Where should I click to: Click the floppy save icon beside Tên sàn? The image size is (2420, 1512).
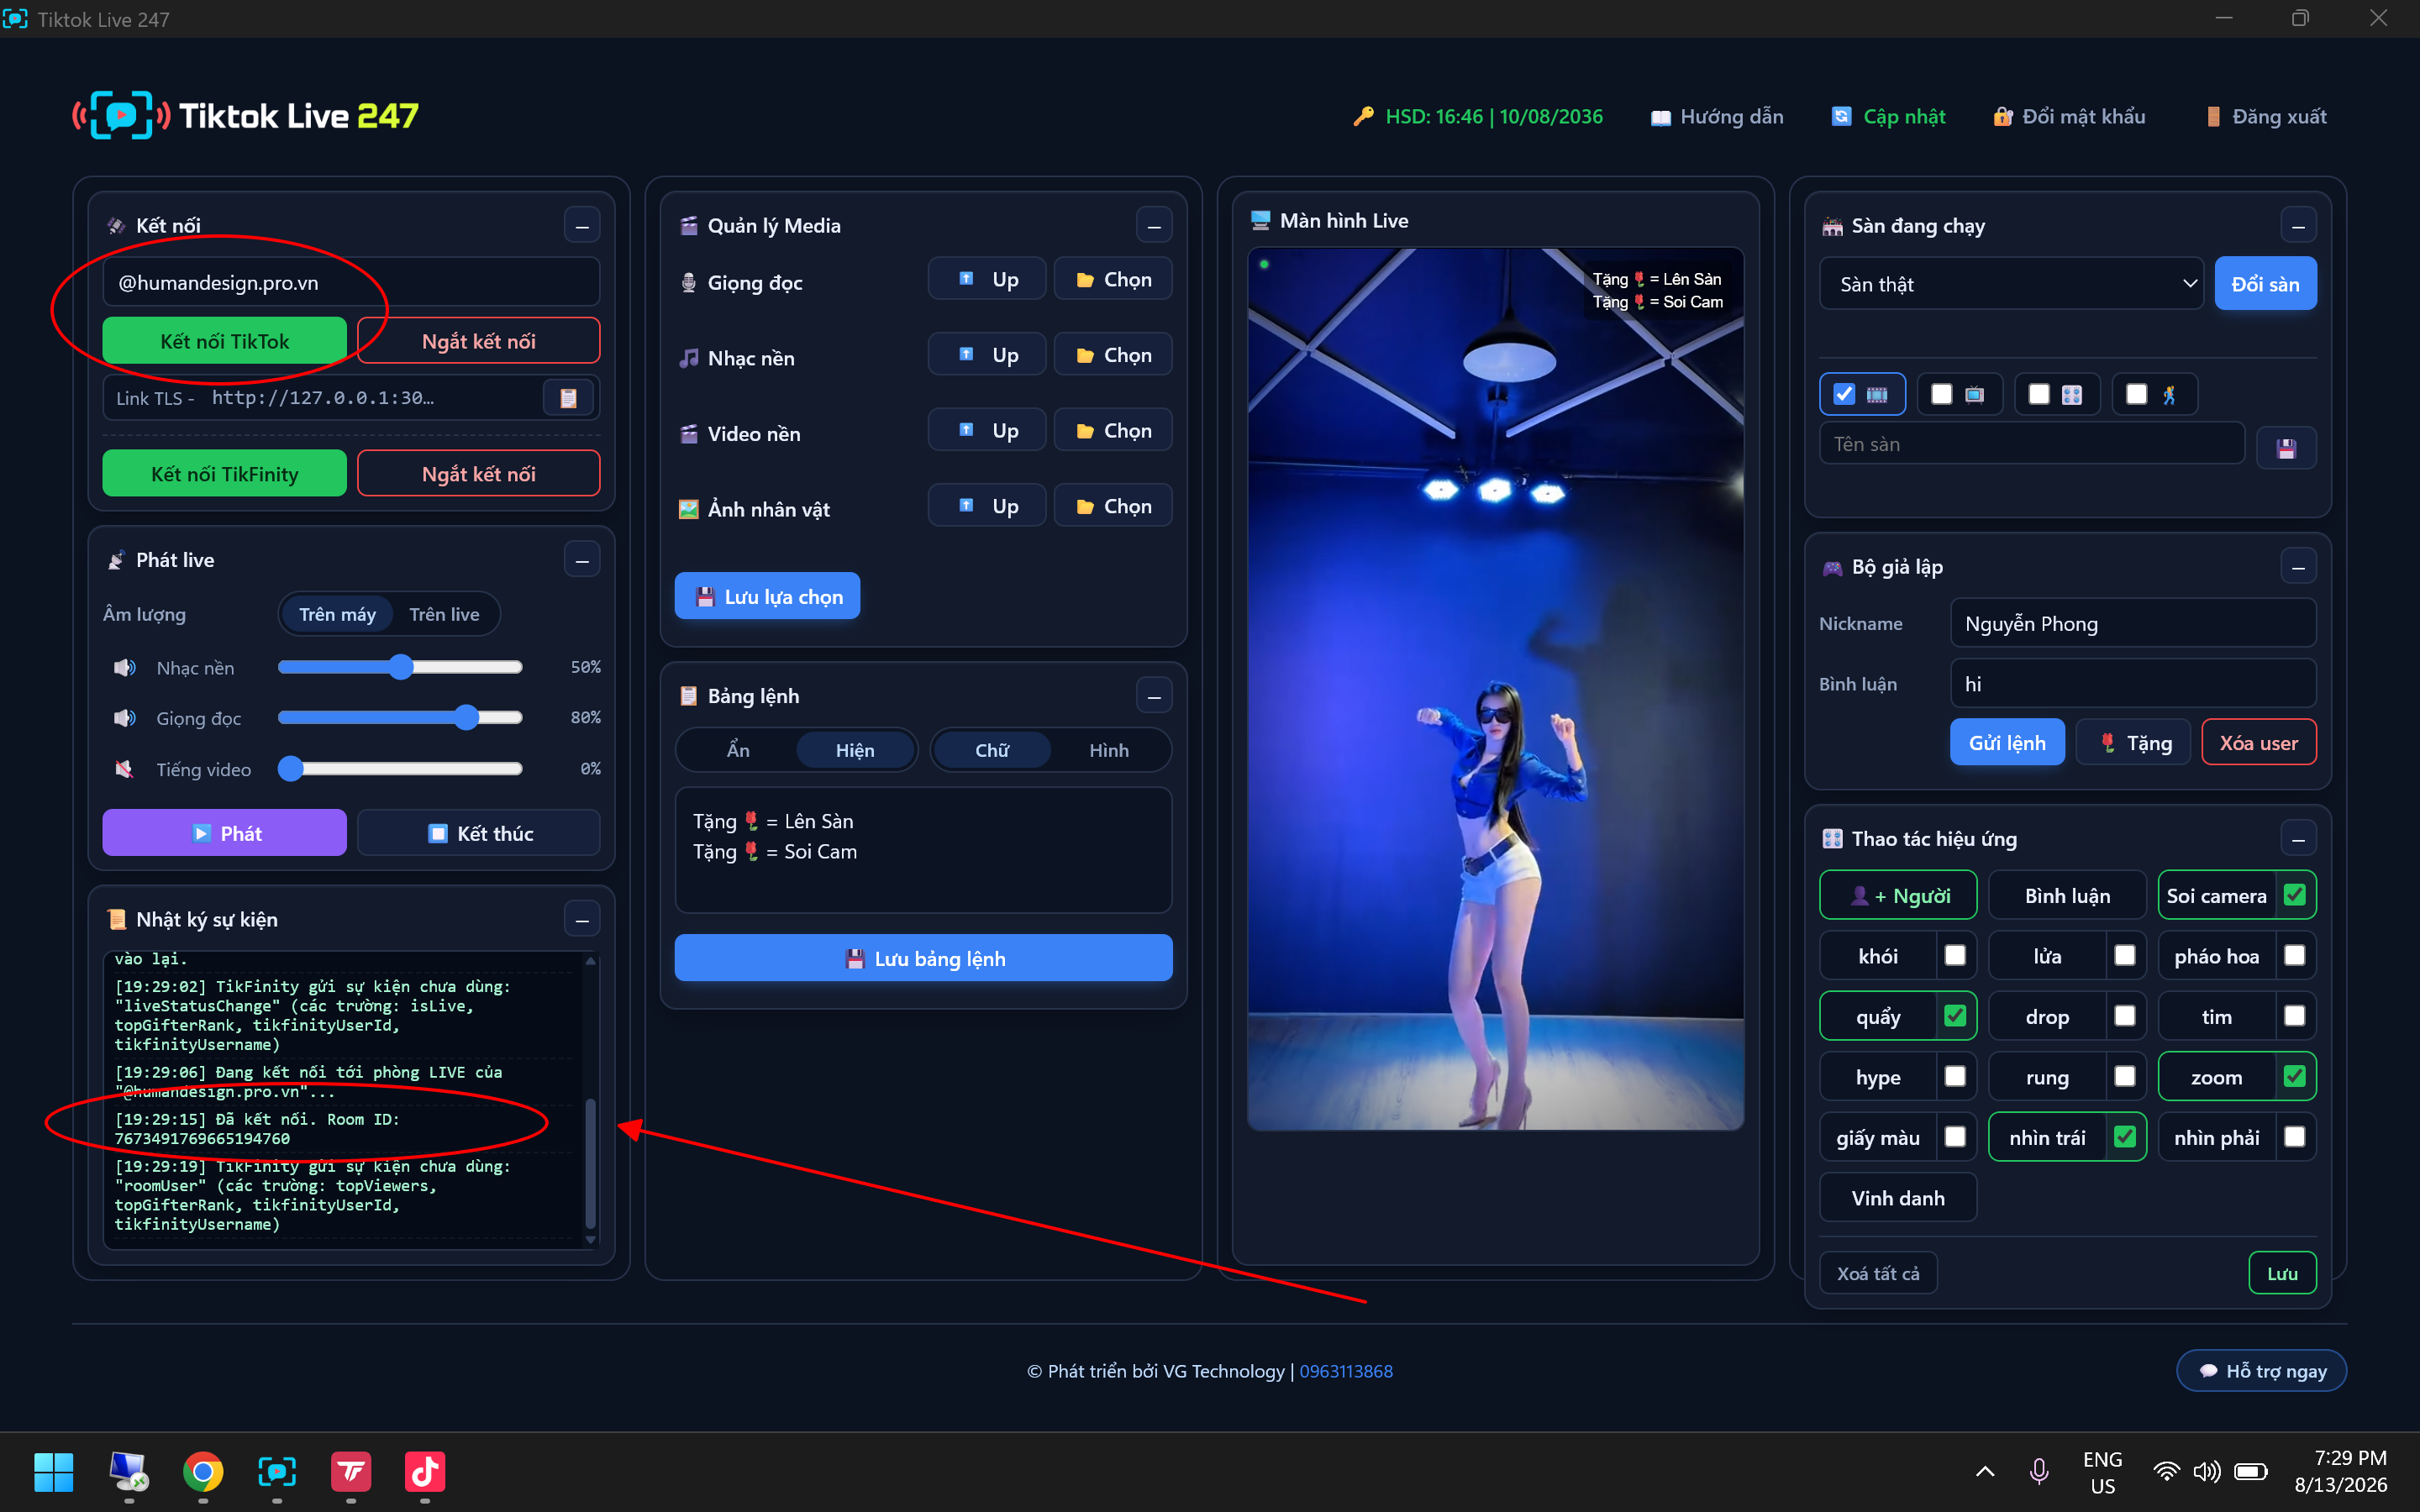point(2286,447)
